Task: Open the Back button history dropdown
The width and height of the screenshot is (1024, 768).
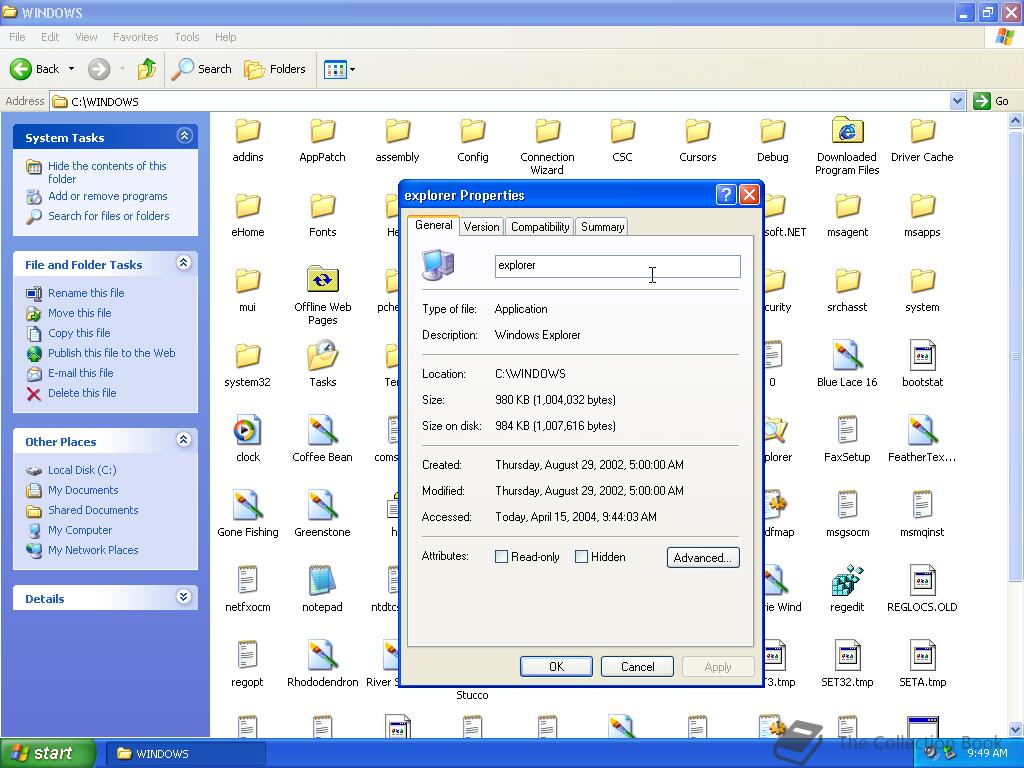Action: [71, 69]
